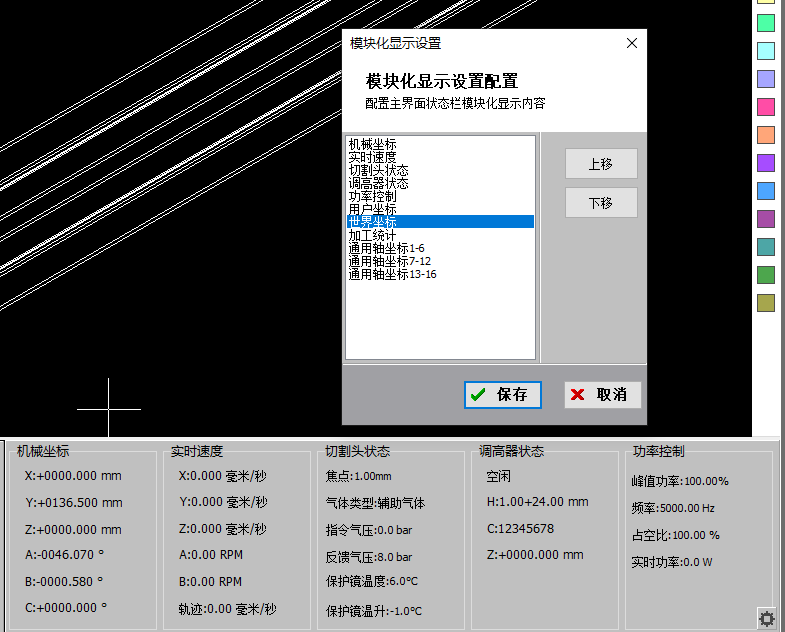Pick the teal layer color swatch
The image size is (785, 632).
tap(766, 247)
